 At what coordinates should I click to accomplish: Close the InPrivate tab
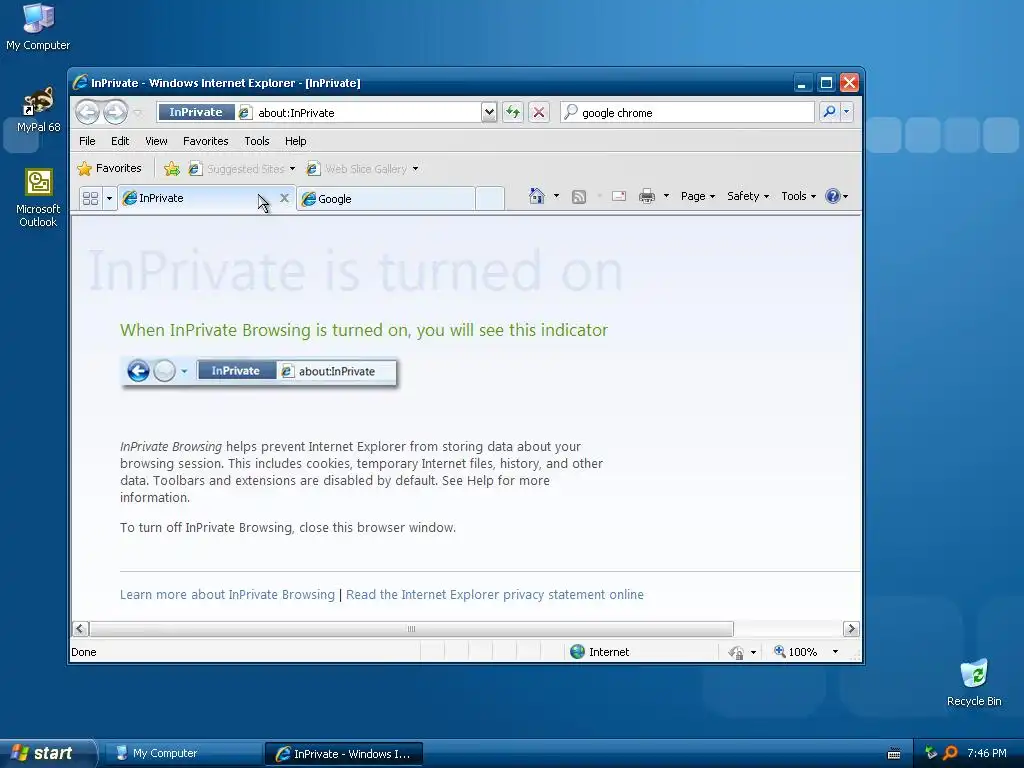pyautogui.click(x=284, y=198)
